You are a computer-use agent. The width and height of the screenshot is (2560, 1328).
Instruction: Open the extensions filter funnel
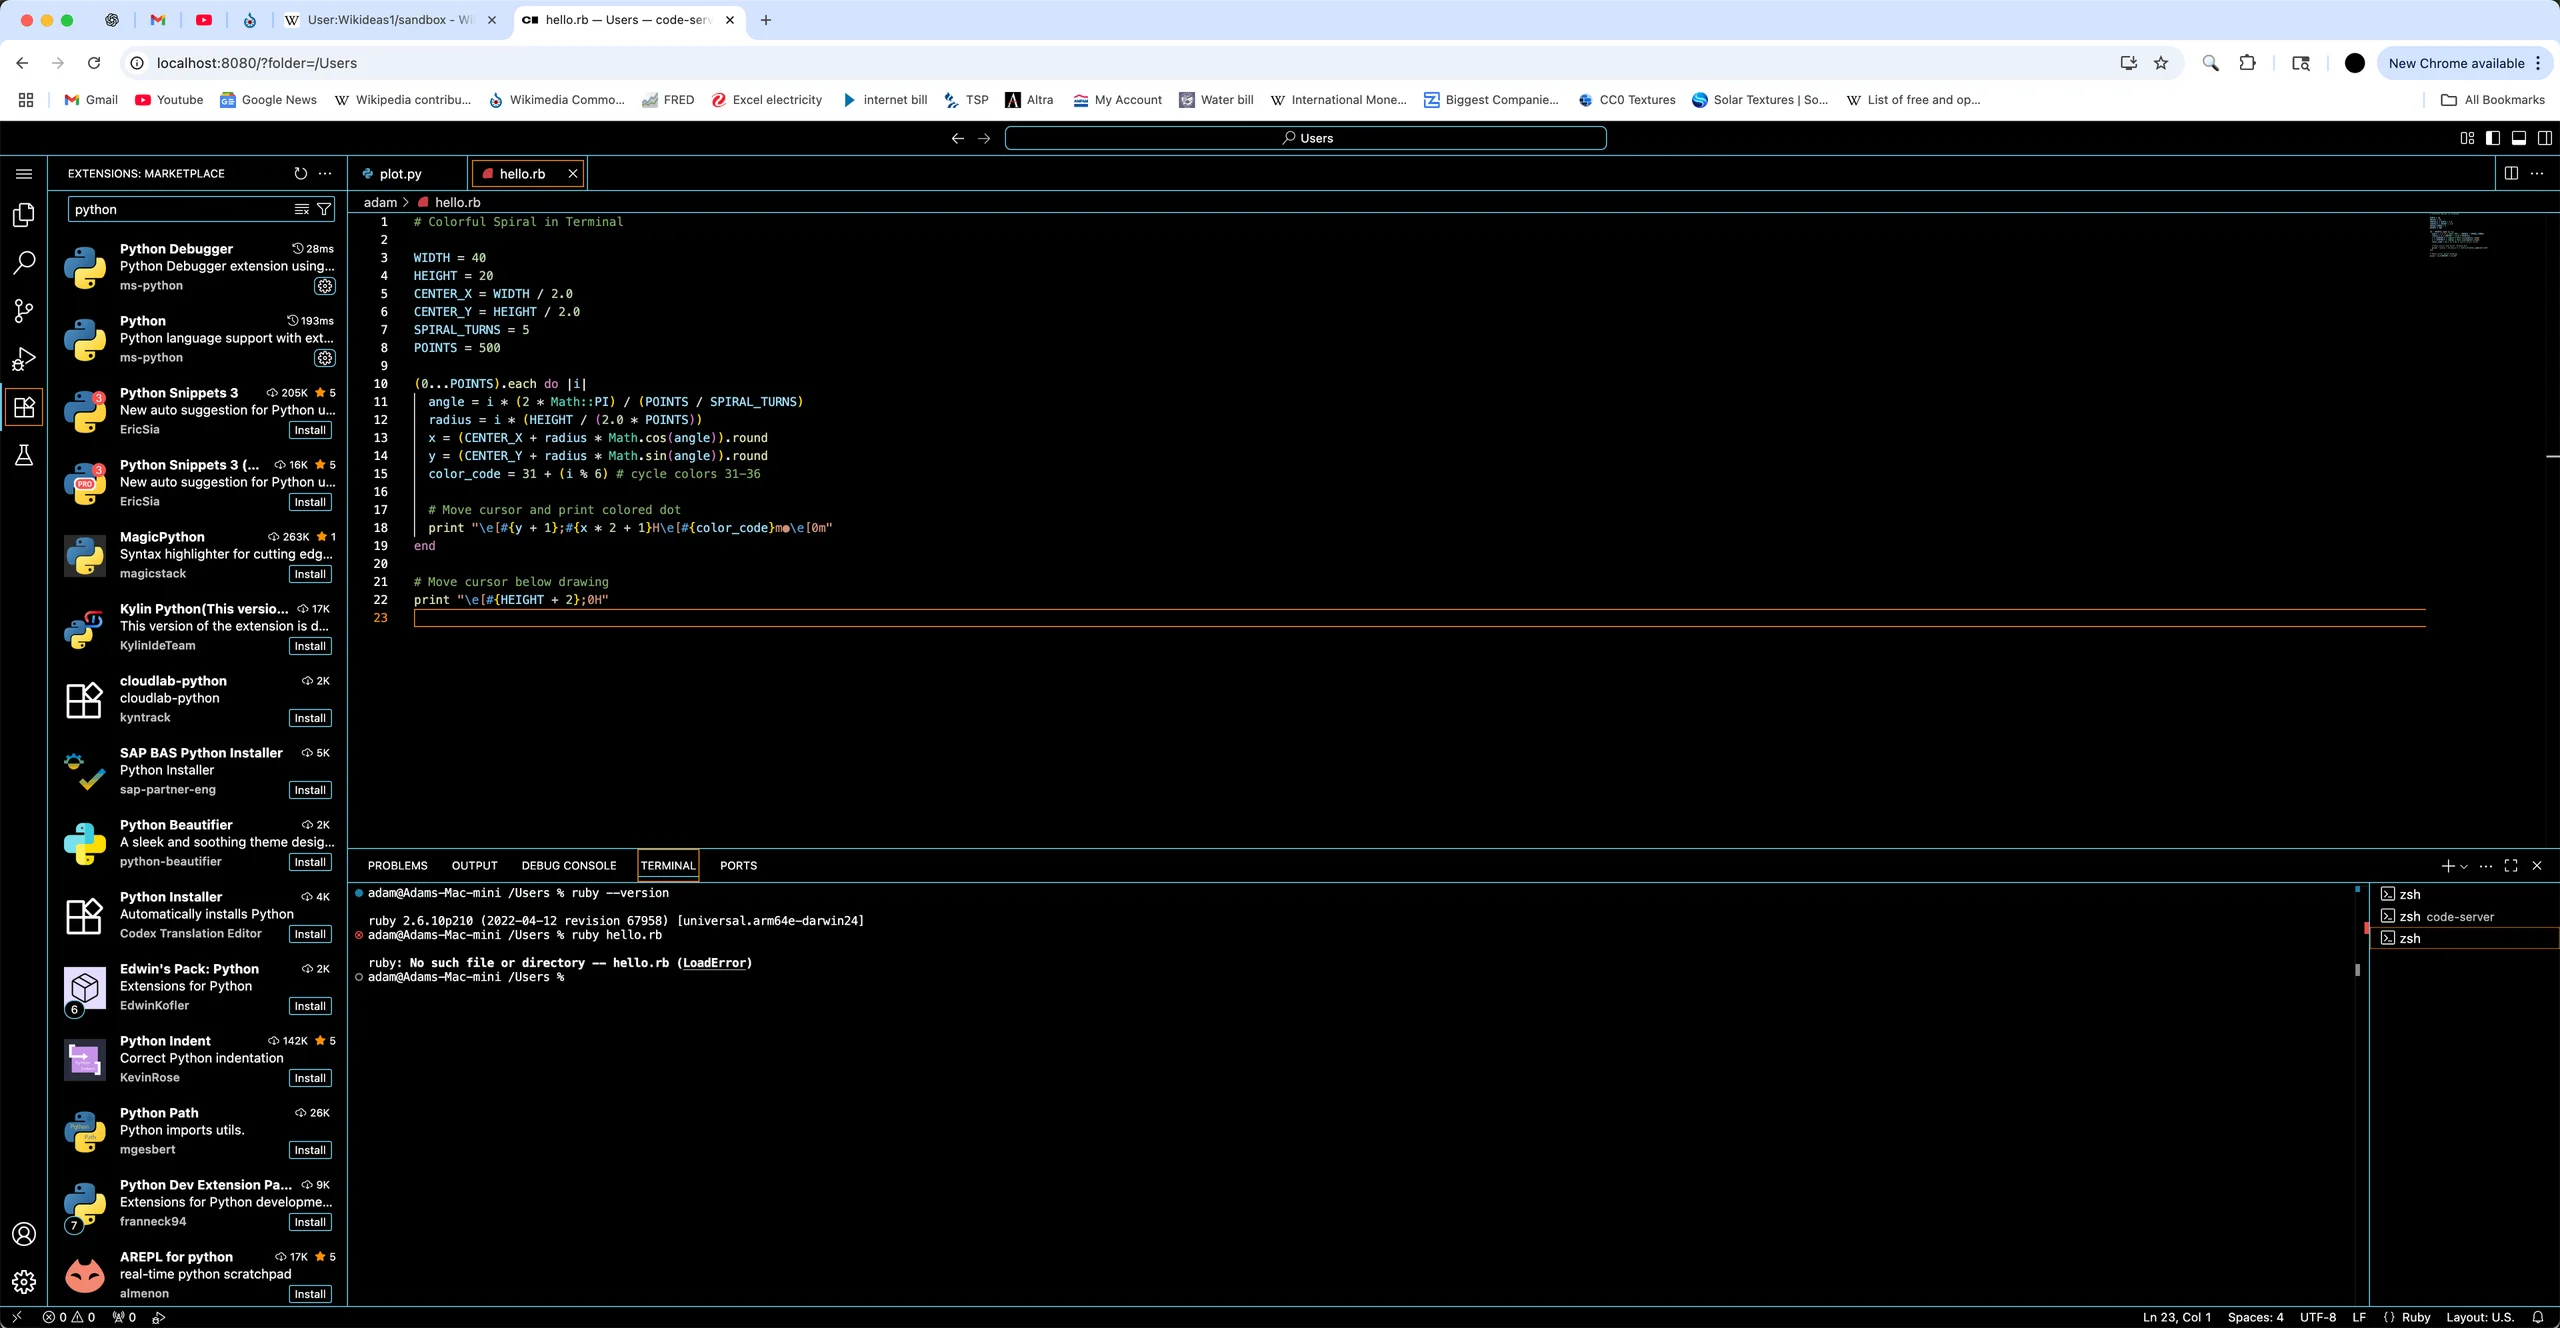pos(324,209)
